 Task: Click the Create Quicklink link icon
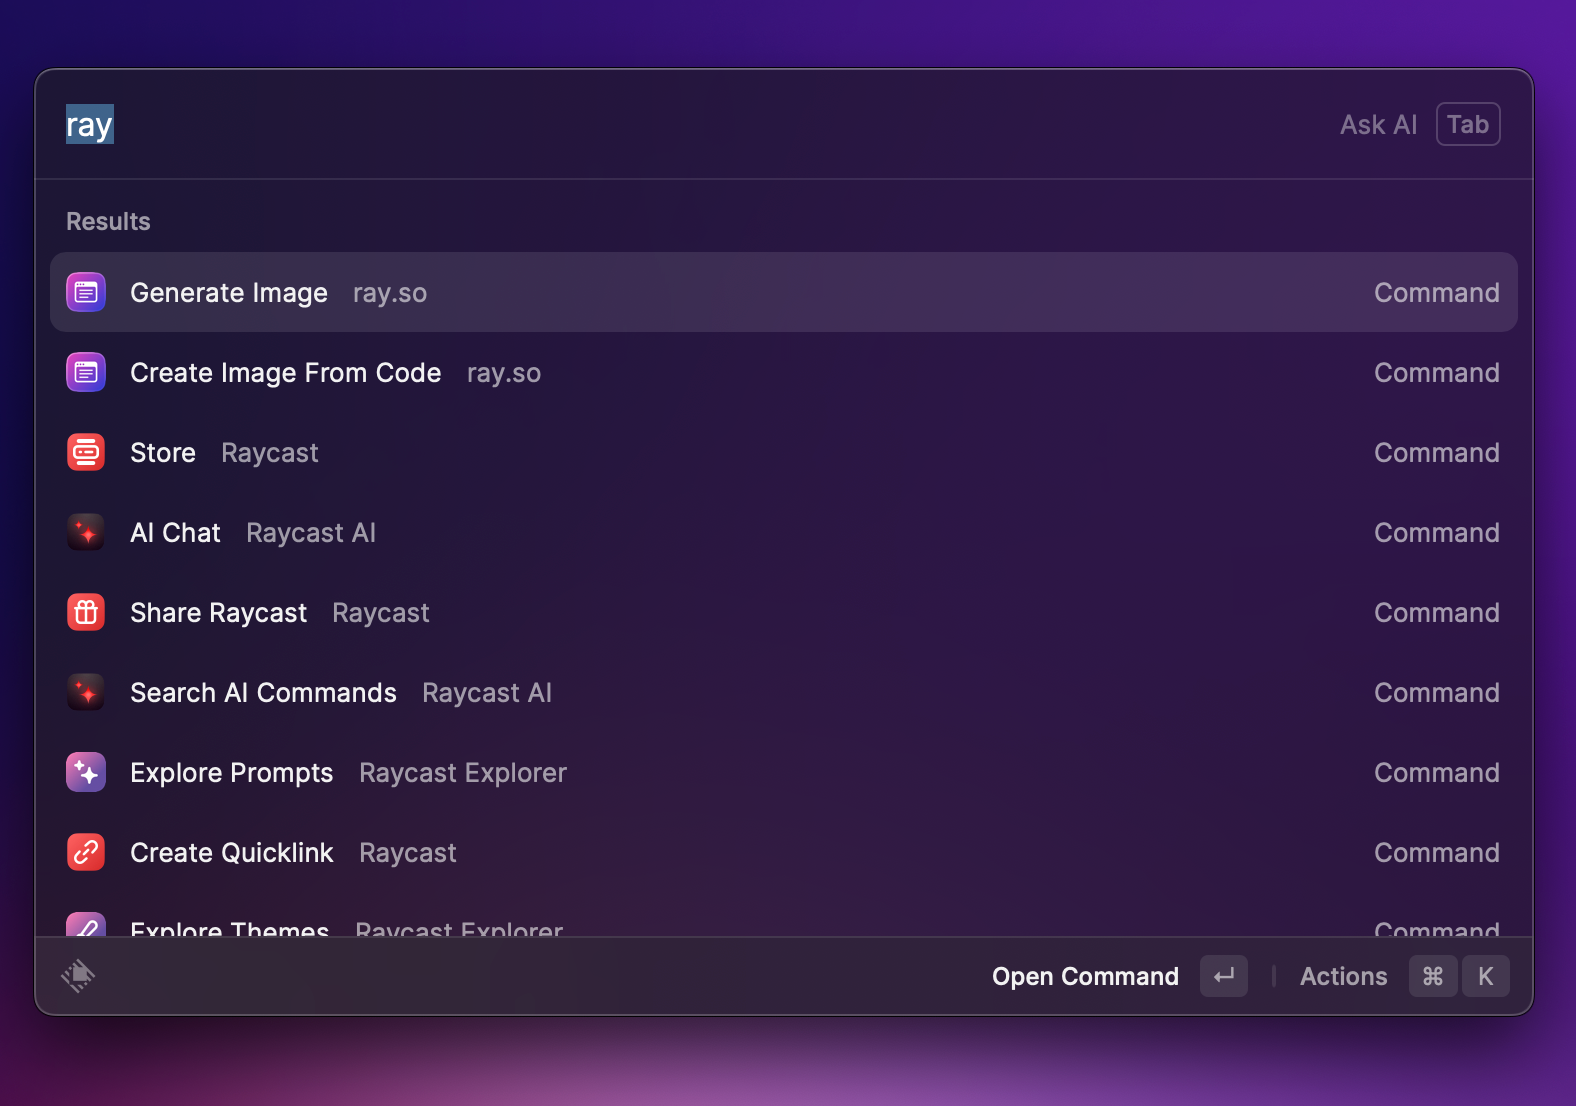pos(86,852)
